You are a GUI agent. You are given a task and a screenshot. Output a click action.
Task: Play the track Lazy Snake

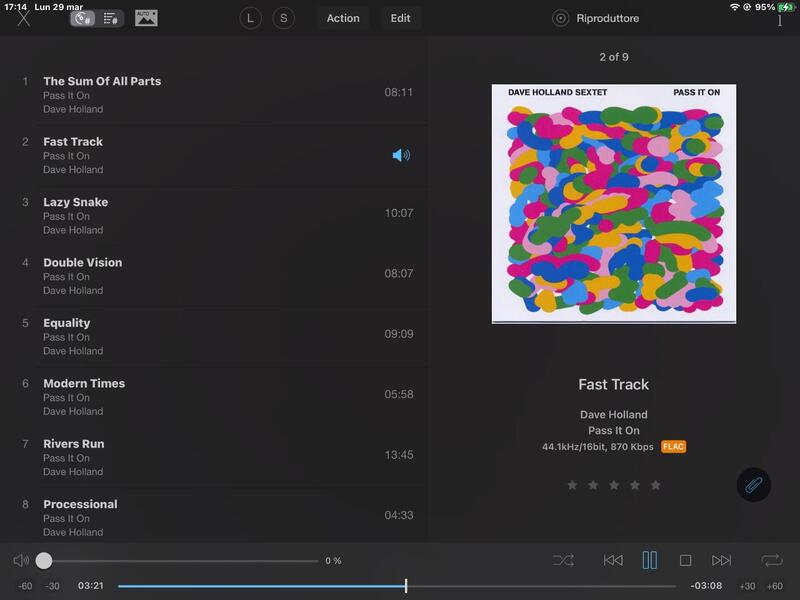[75, 202]
